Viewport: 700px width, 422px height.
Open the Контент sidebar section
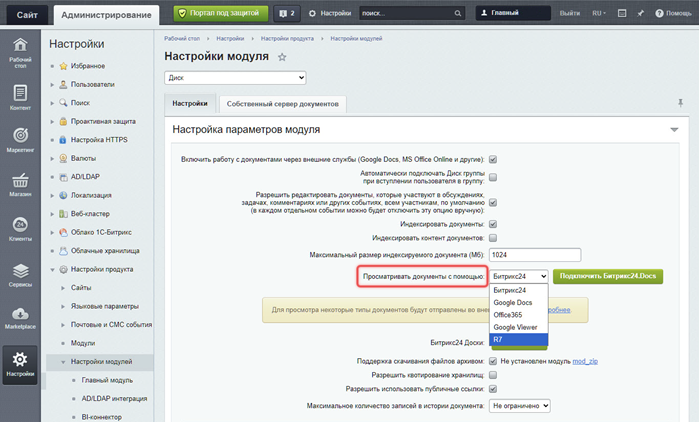[x=20, y=98]
